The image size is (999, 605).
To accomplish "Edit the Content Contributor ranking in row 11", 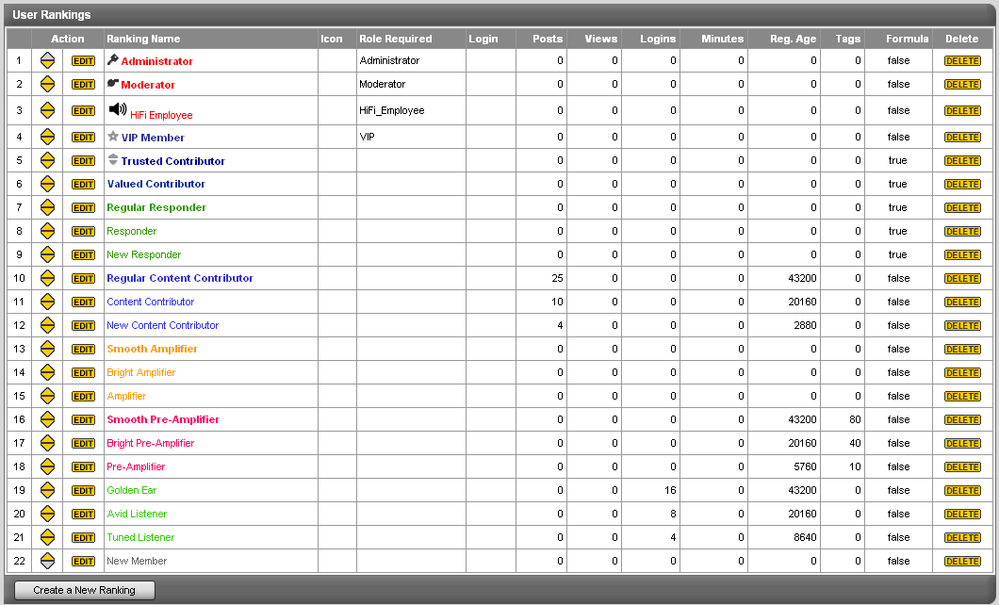I will (83, 302).
